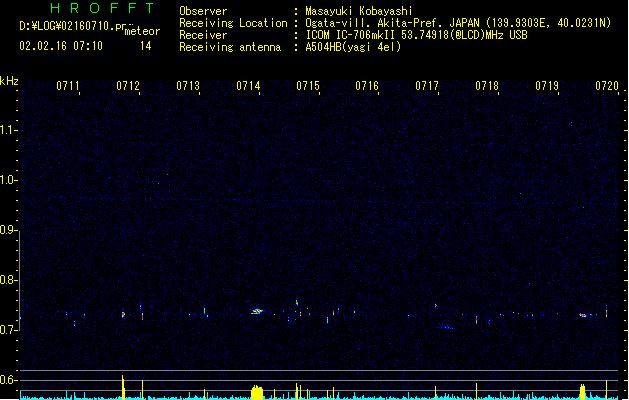Click the HROFFT title text
629x400 pixels.
(x=102, y=8)
